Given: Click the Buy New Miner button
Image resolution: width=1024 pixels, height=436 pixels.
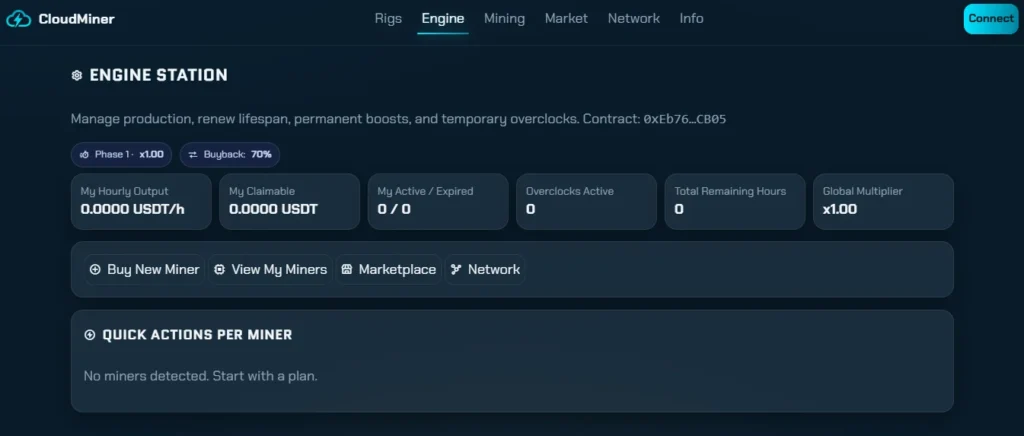Looking at the screenshot, I should pyautogui.click(x=144, y=270).
